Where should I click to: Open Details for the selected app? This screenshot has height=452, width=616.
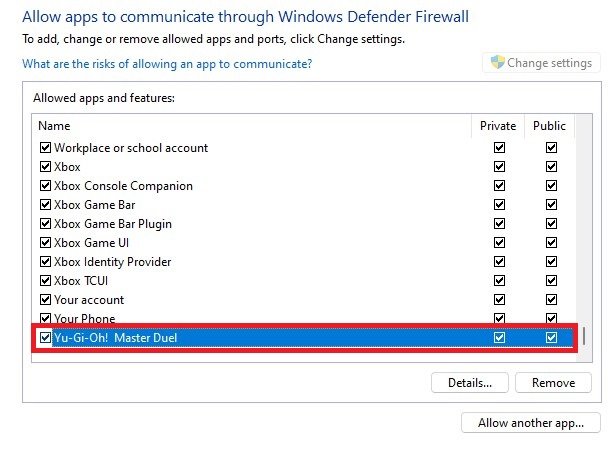[470, 383]
